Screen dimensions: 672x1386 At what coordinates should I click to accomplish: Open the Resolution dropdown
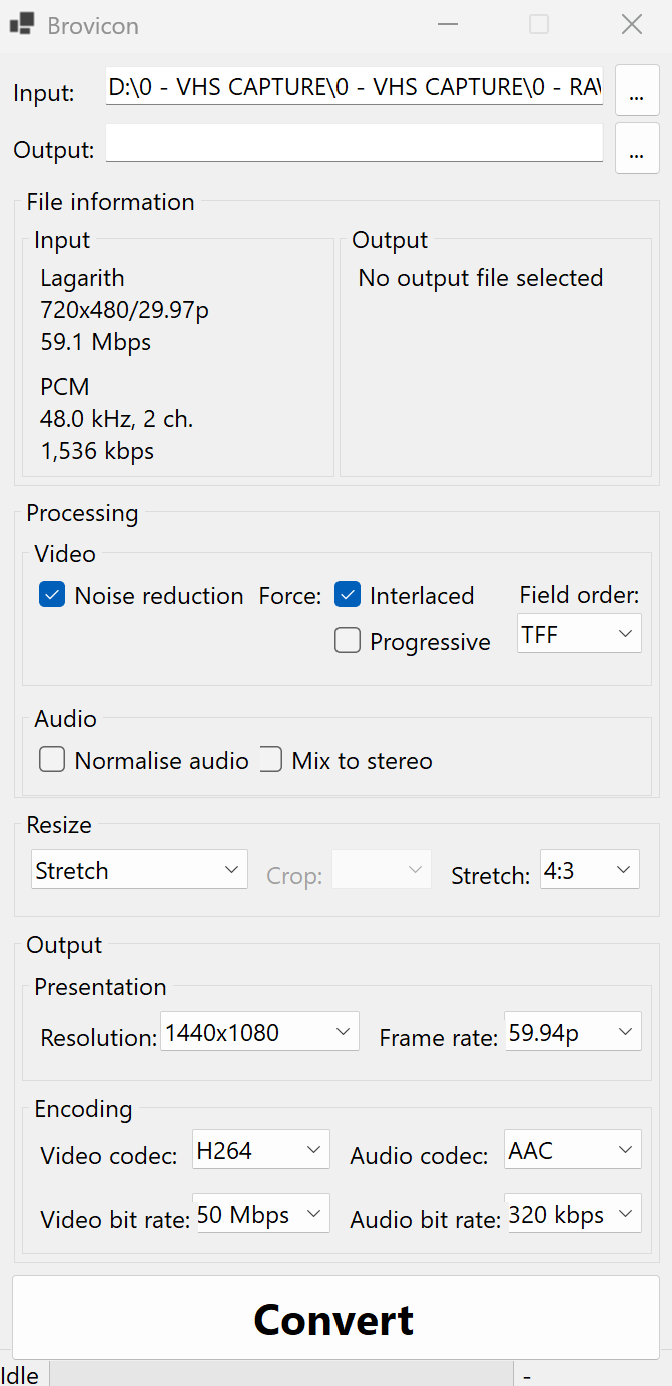pyautogui.click(x=260, y=1032)
